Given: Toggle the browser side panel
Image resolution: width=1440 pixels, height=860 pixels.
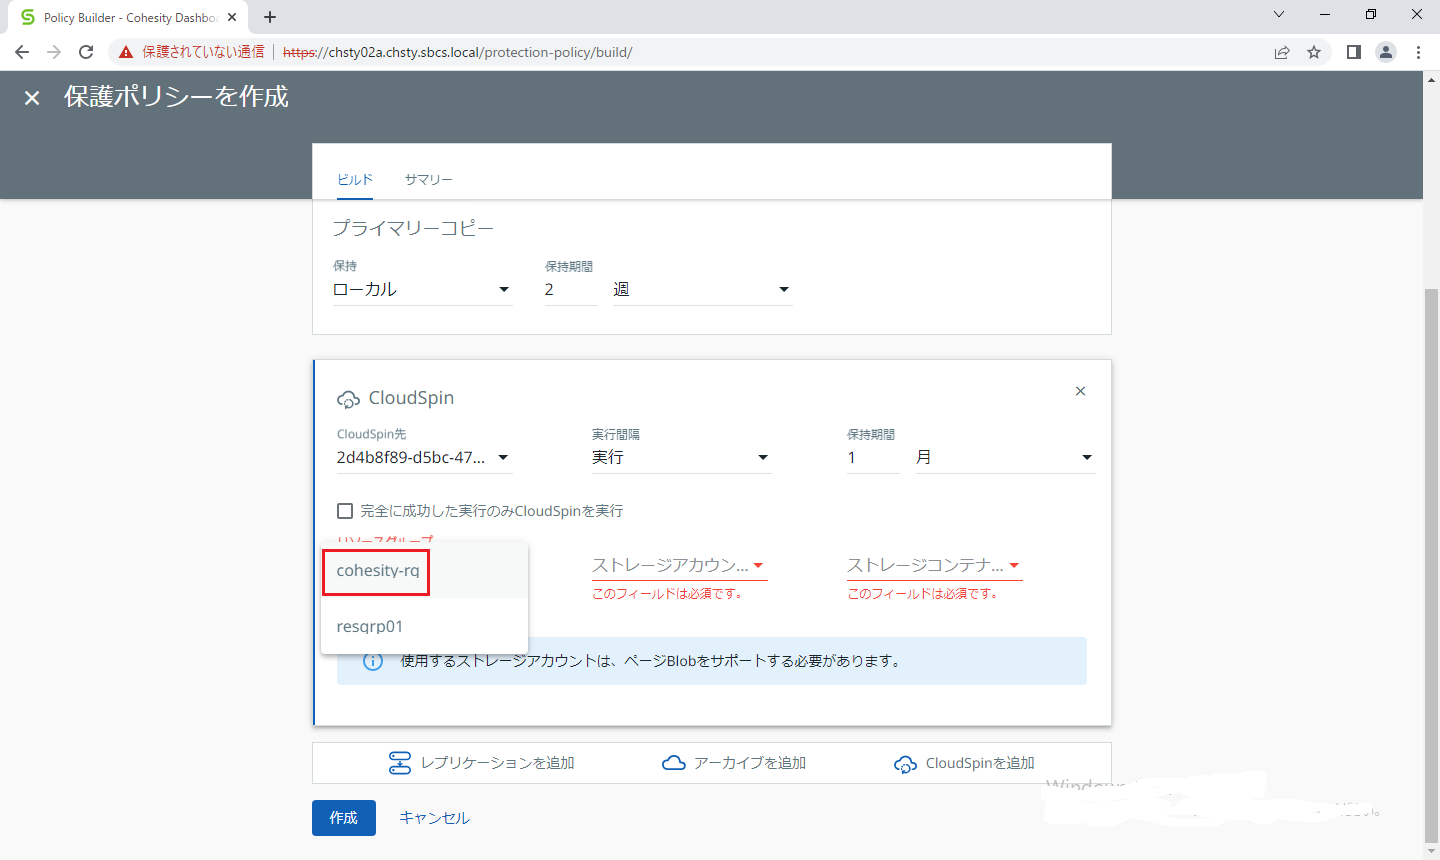Looking at the screenshot, I should point(1353,52).
